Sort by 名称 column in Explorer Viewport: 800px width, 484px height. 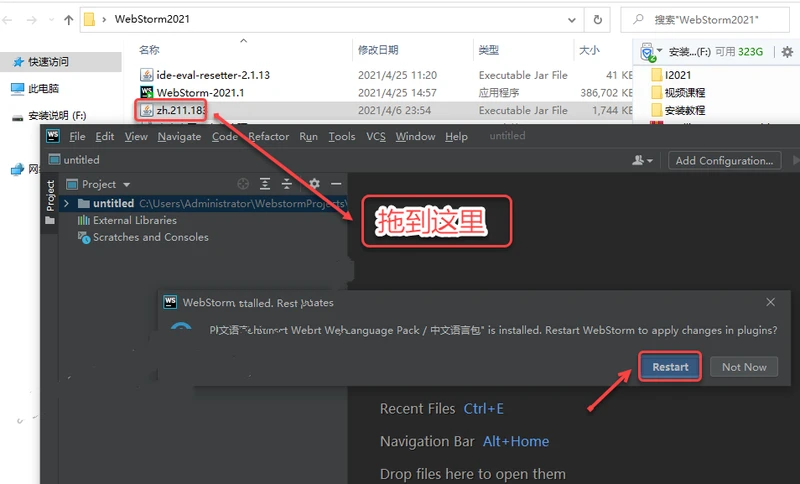(149, 50)
